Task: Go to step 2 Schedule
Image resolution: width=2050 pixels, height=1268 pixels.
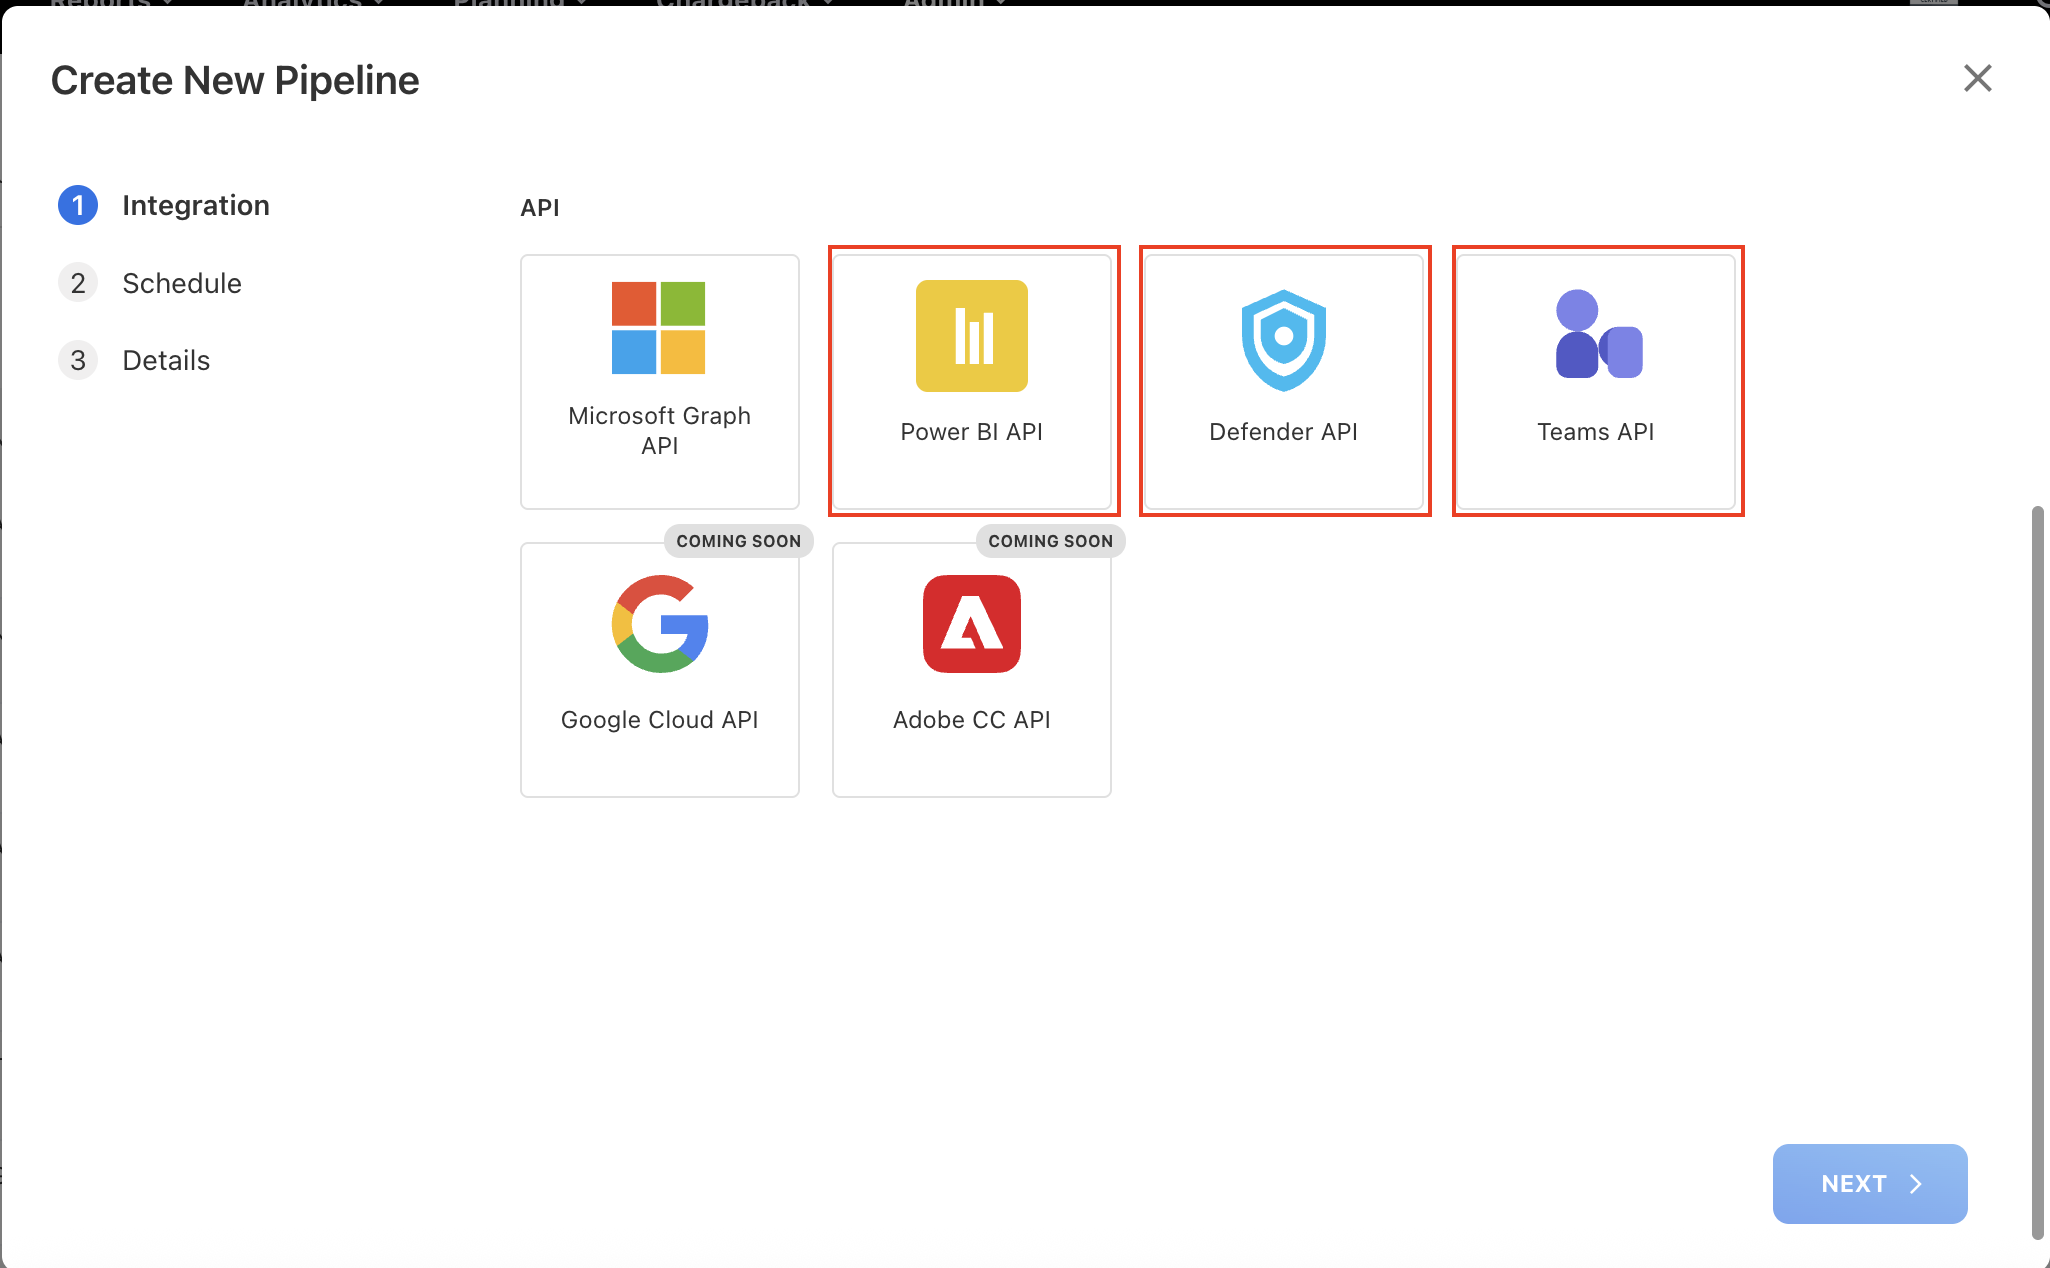Action: (181, 283)
